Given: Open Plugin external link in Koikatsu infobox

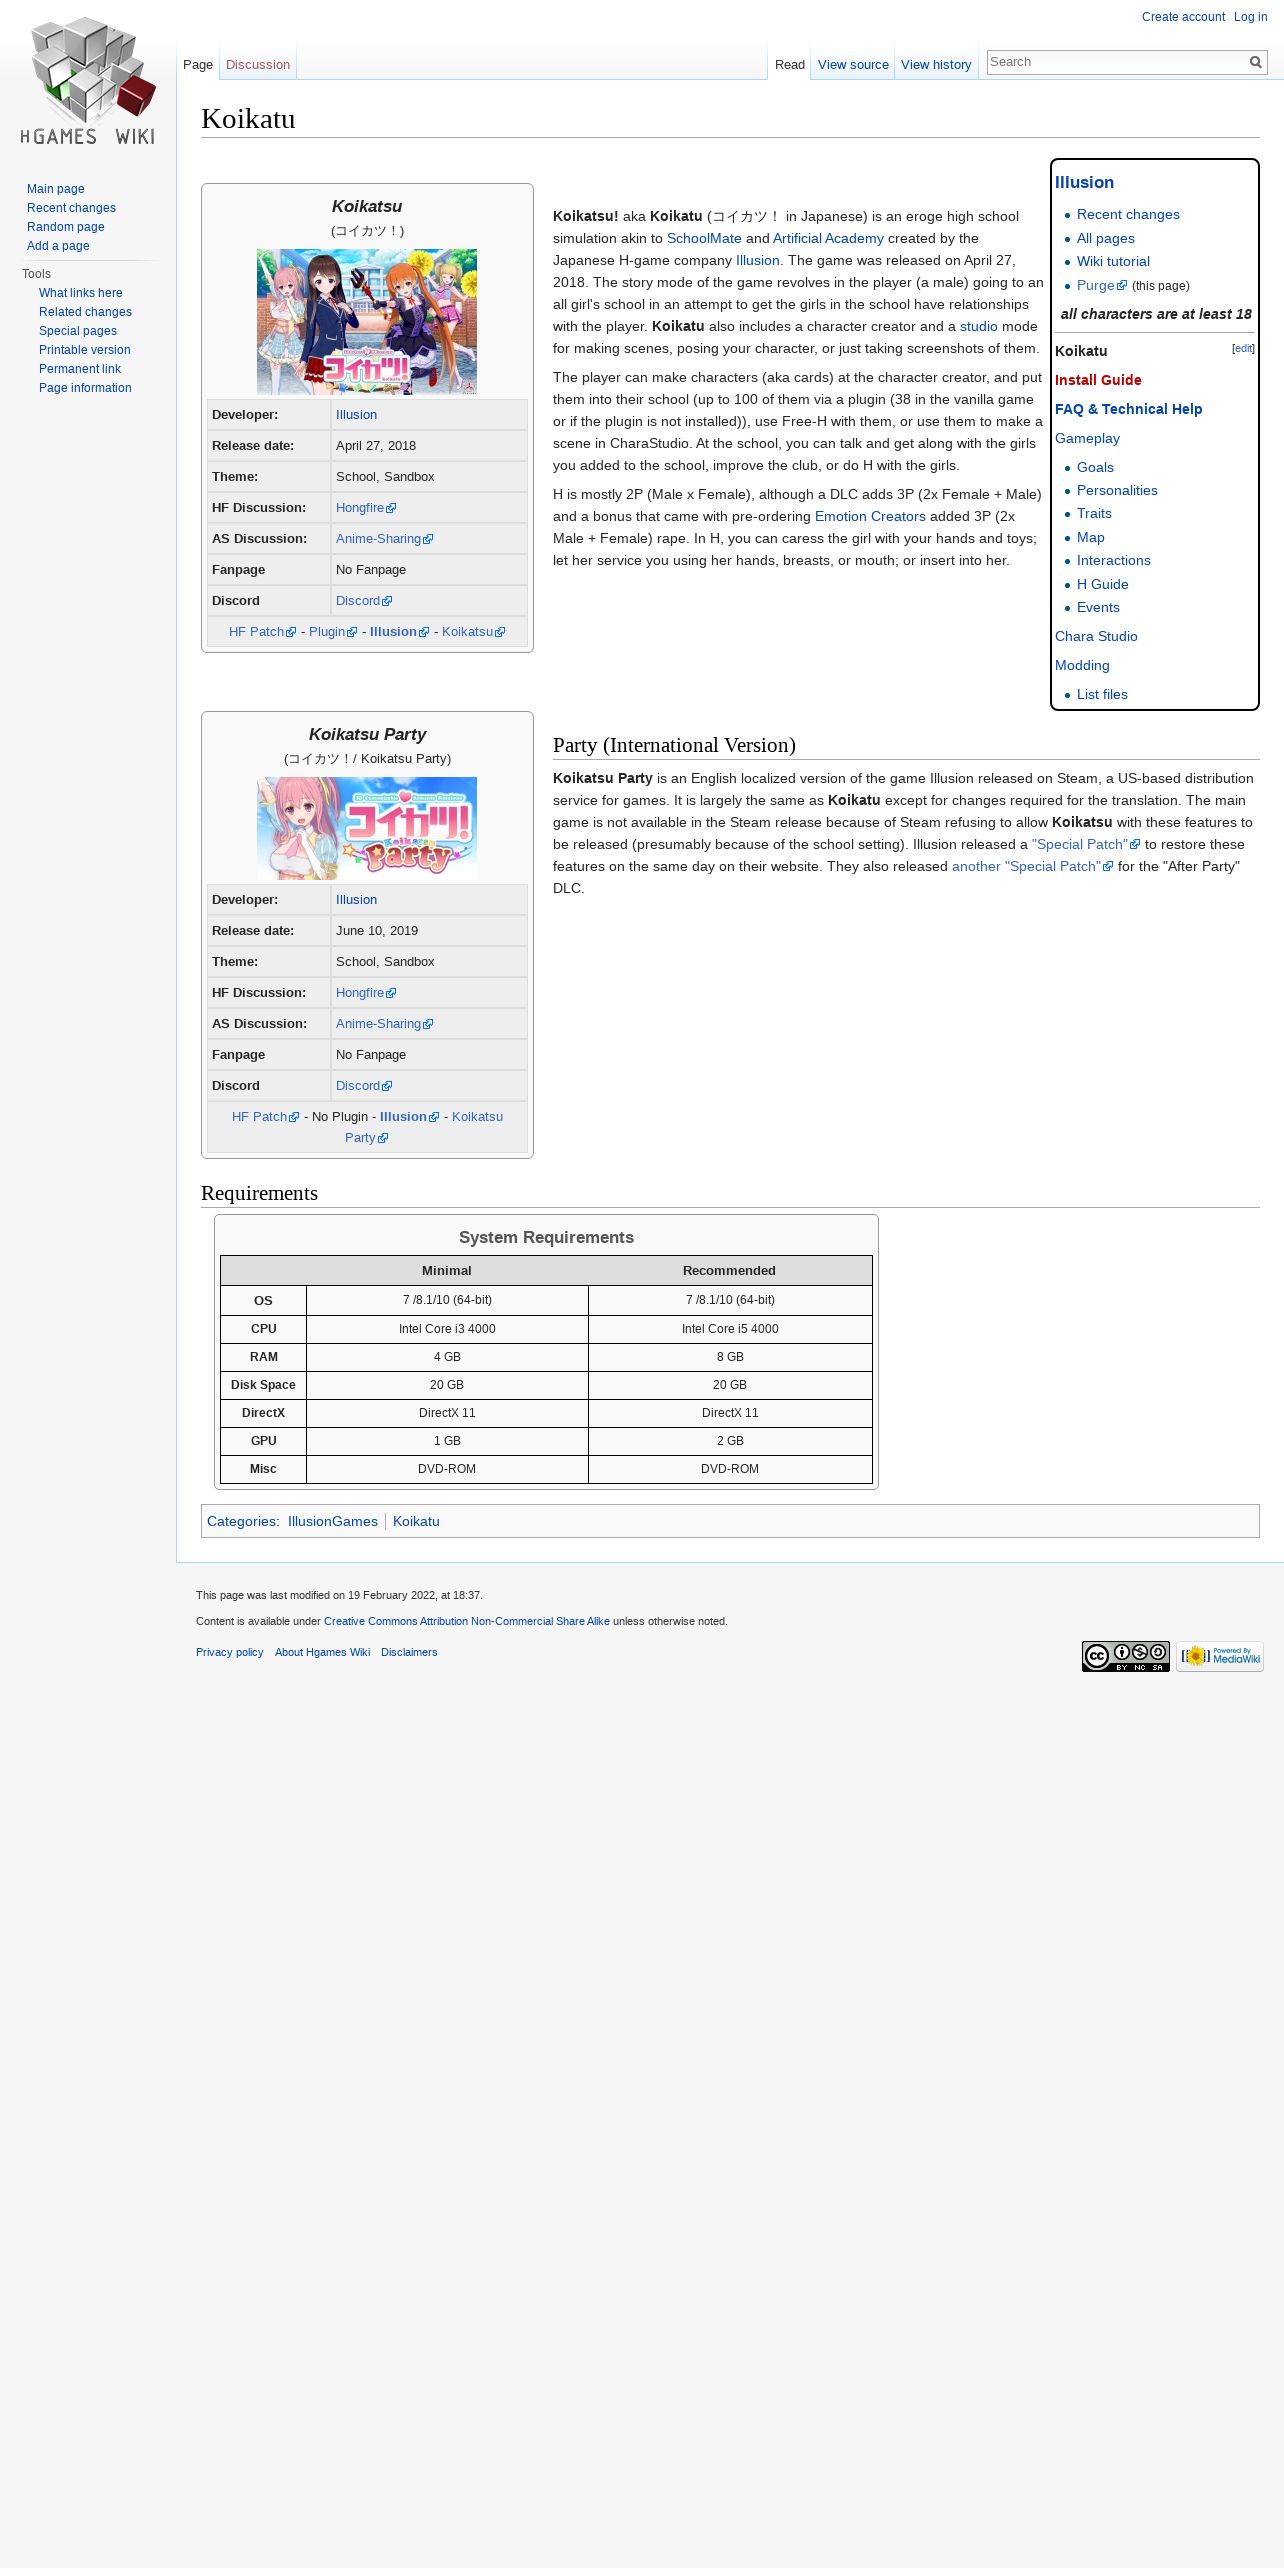Looking at the screenshot, I should (x=333, y=632).
